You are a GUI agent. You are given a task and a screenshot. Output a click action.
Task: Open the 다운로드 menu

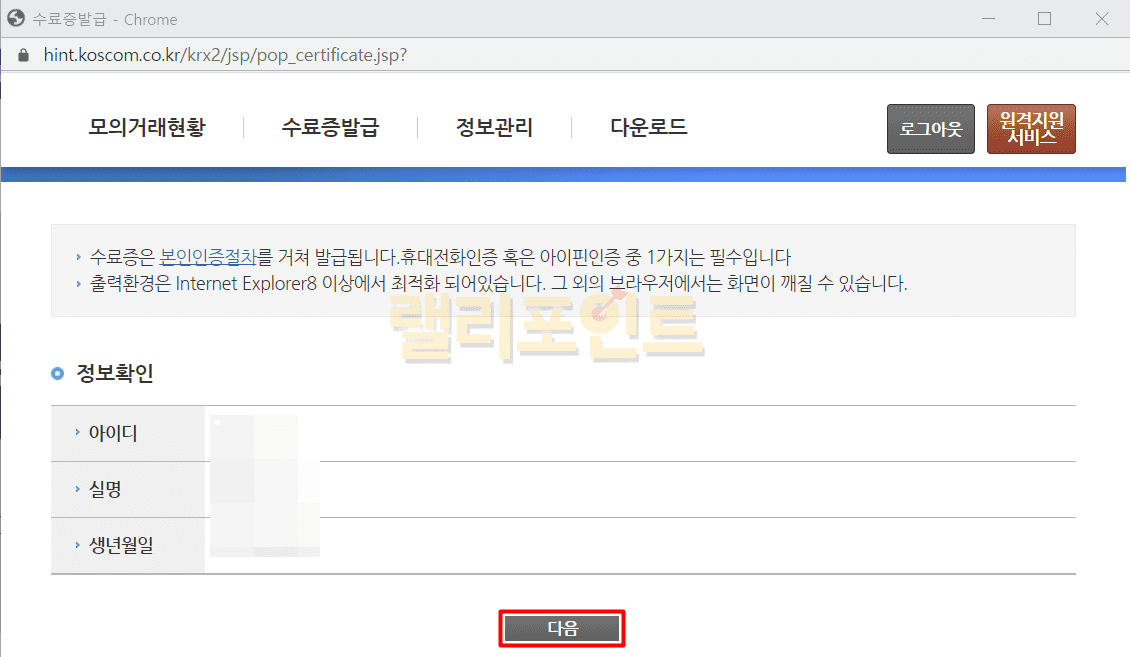648,128
